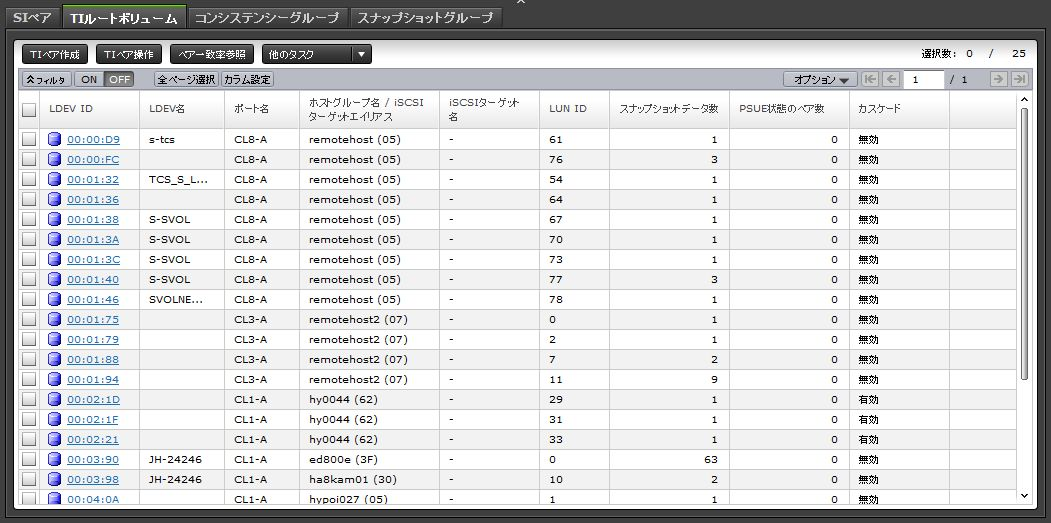Click the volume icon beside 00:01:38
Screen dimensions: 1051x523
pyautogui.click(x=54, y=219)
